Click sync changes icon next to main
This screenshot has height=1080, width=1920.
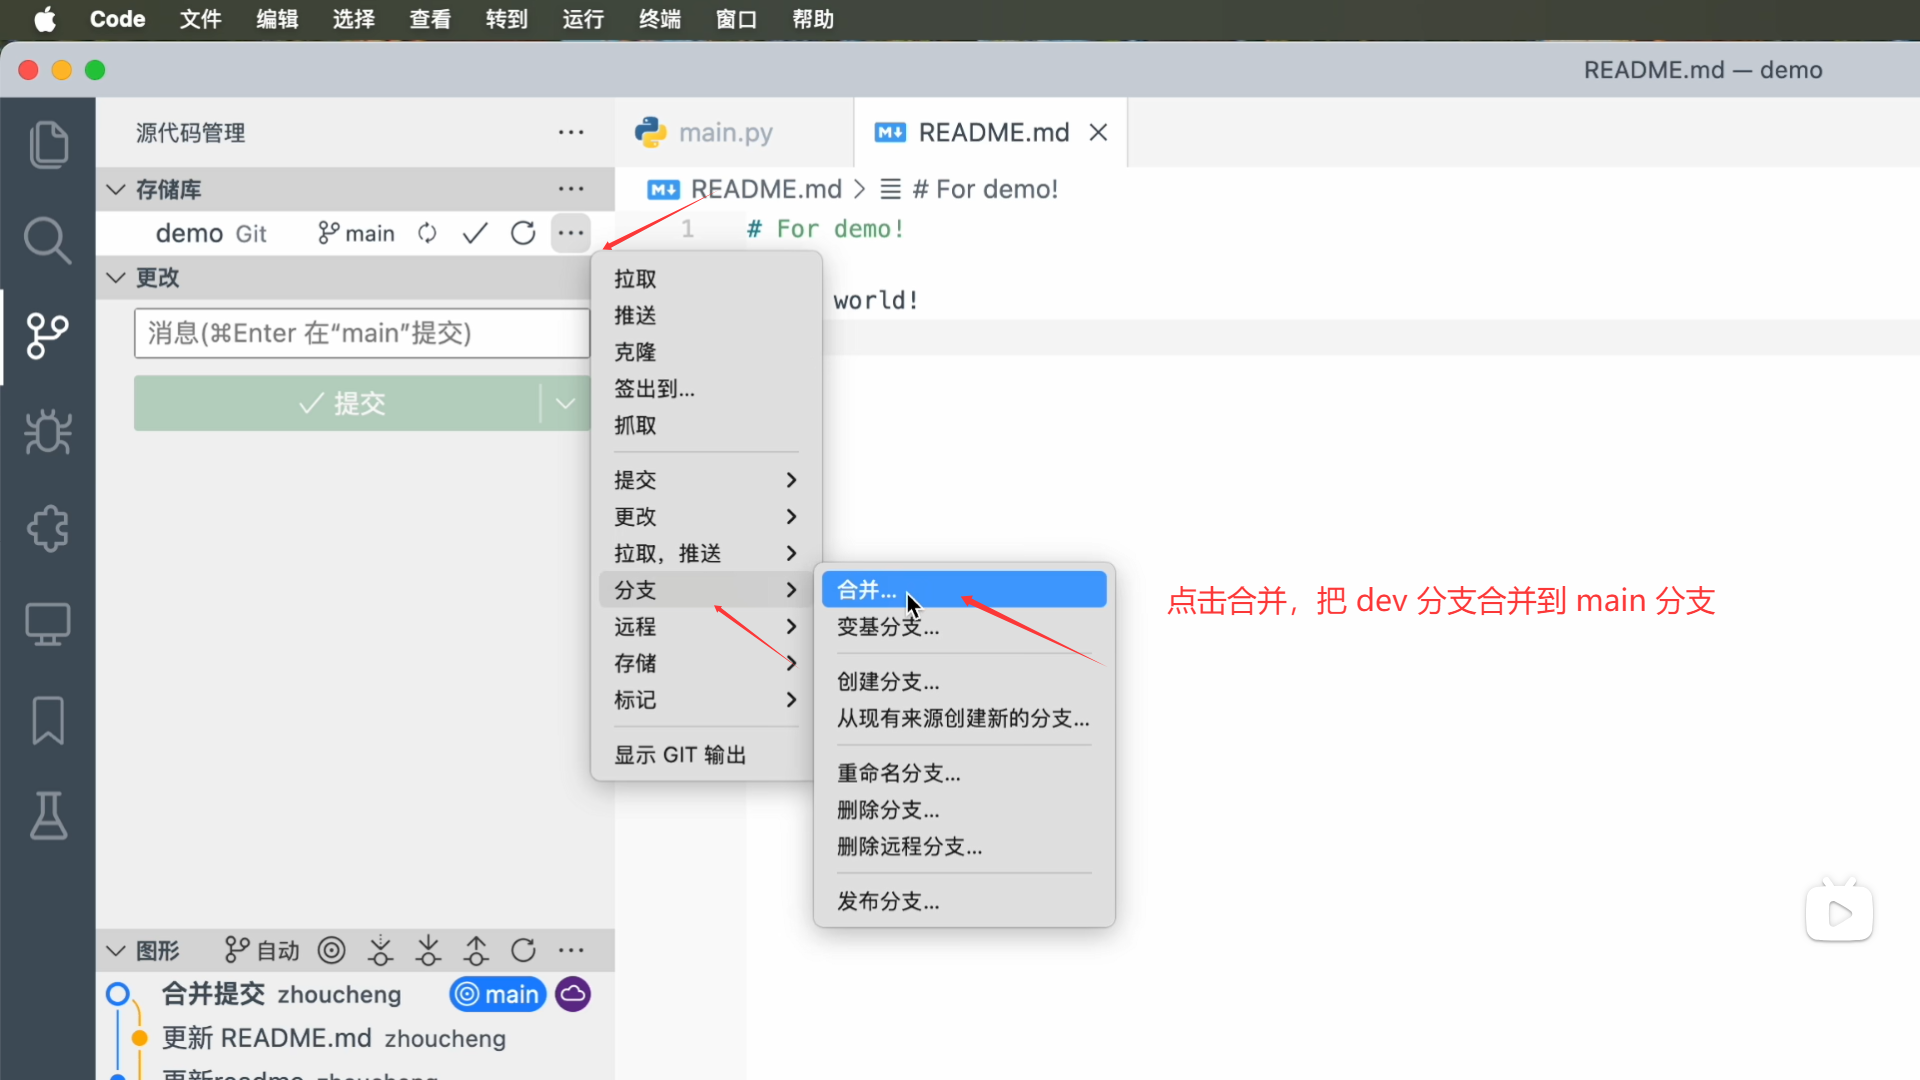[x=427, y=233]
